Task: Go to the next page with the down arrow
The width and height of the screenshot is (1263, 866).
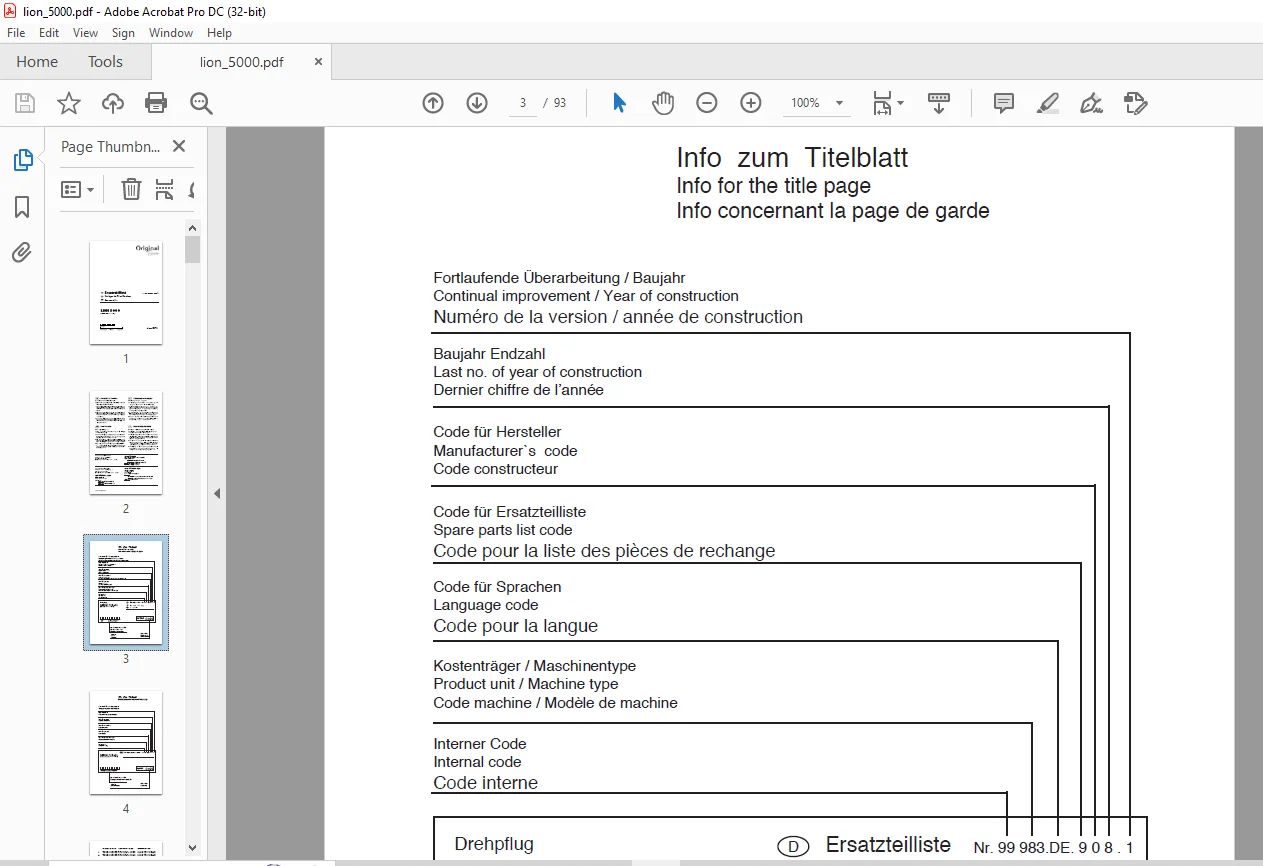Action: (477, 103)
